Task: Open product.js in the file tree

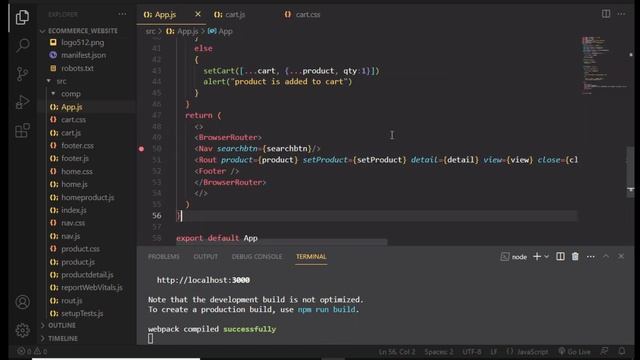Action: point(78,262)
